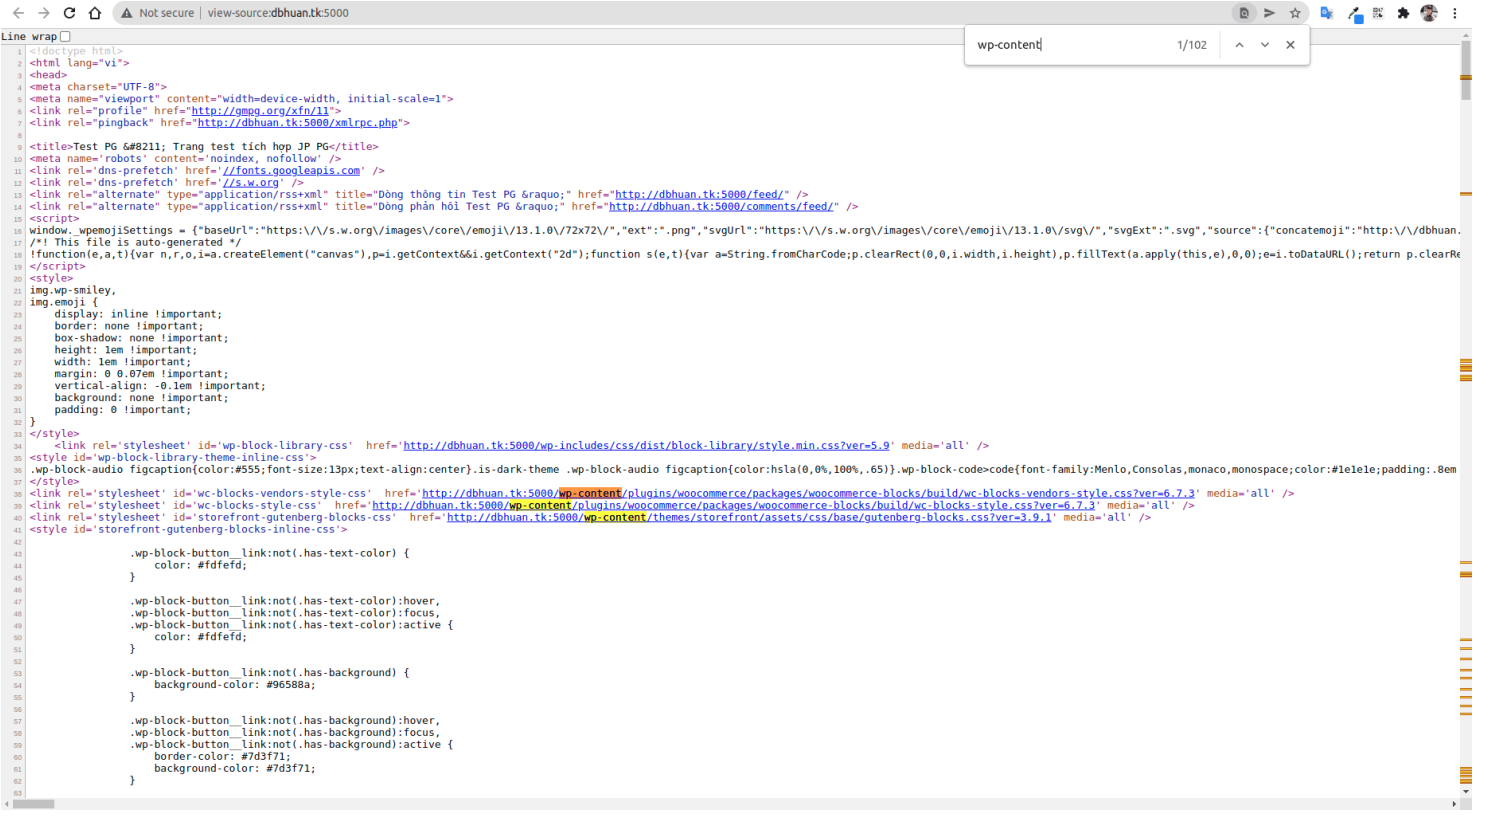
Task: Click the 'img.wp-smiley,' CSS line
Action: [x=73, y=291]
